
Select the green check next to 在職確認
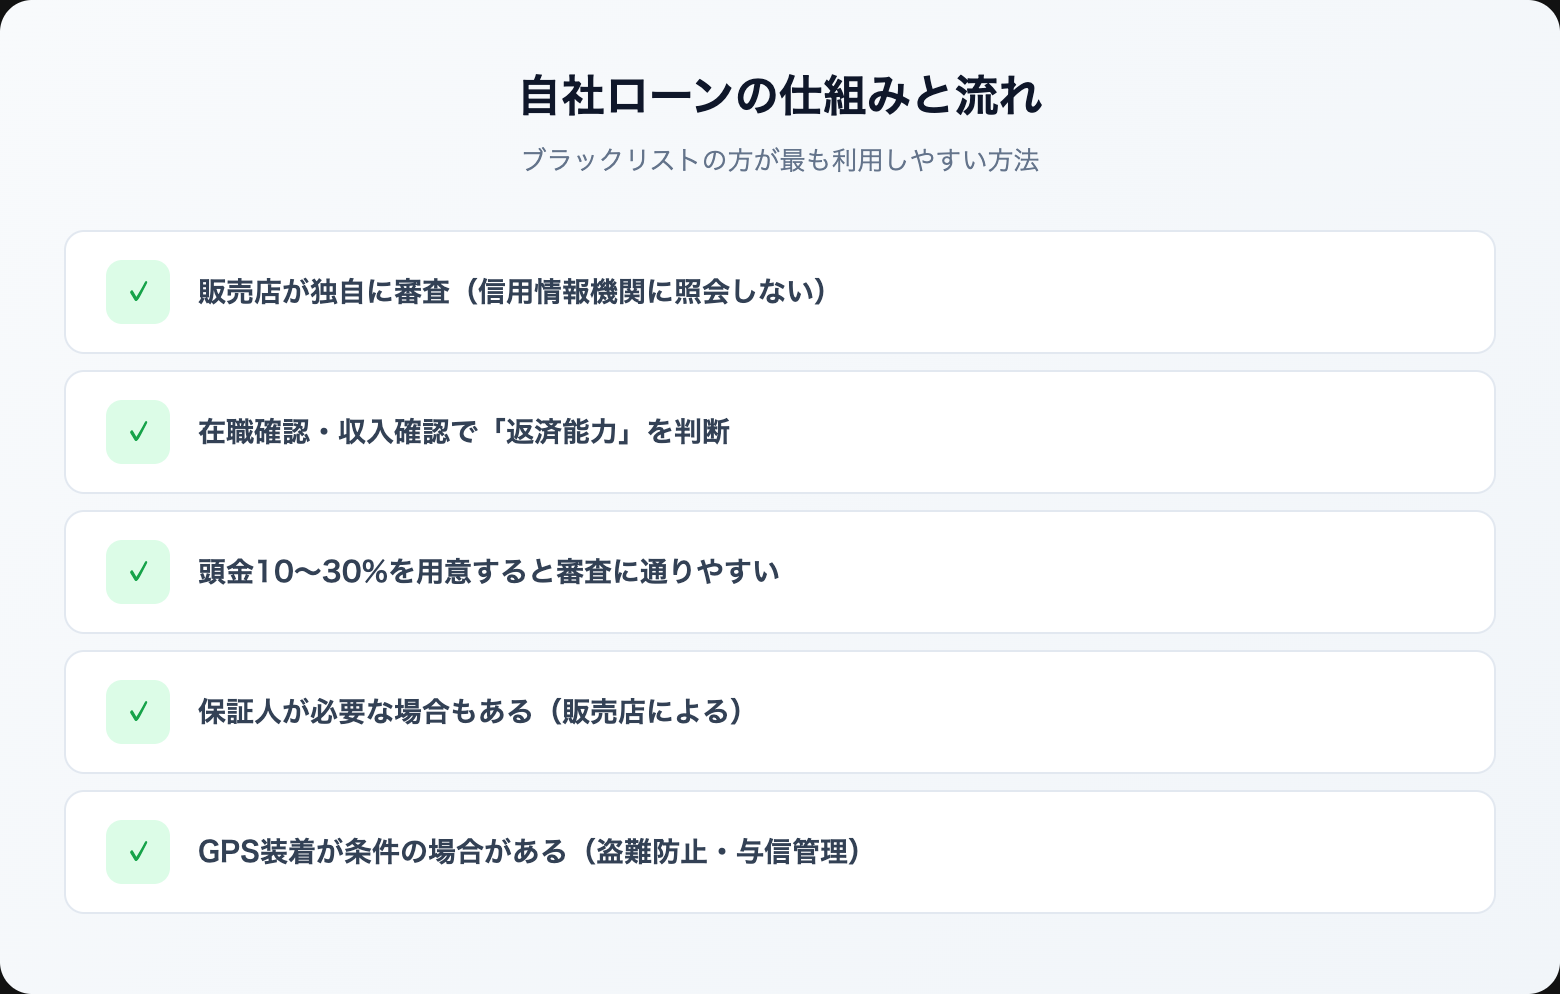tap(138, 432)
